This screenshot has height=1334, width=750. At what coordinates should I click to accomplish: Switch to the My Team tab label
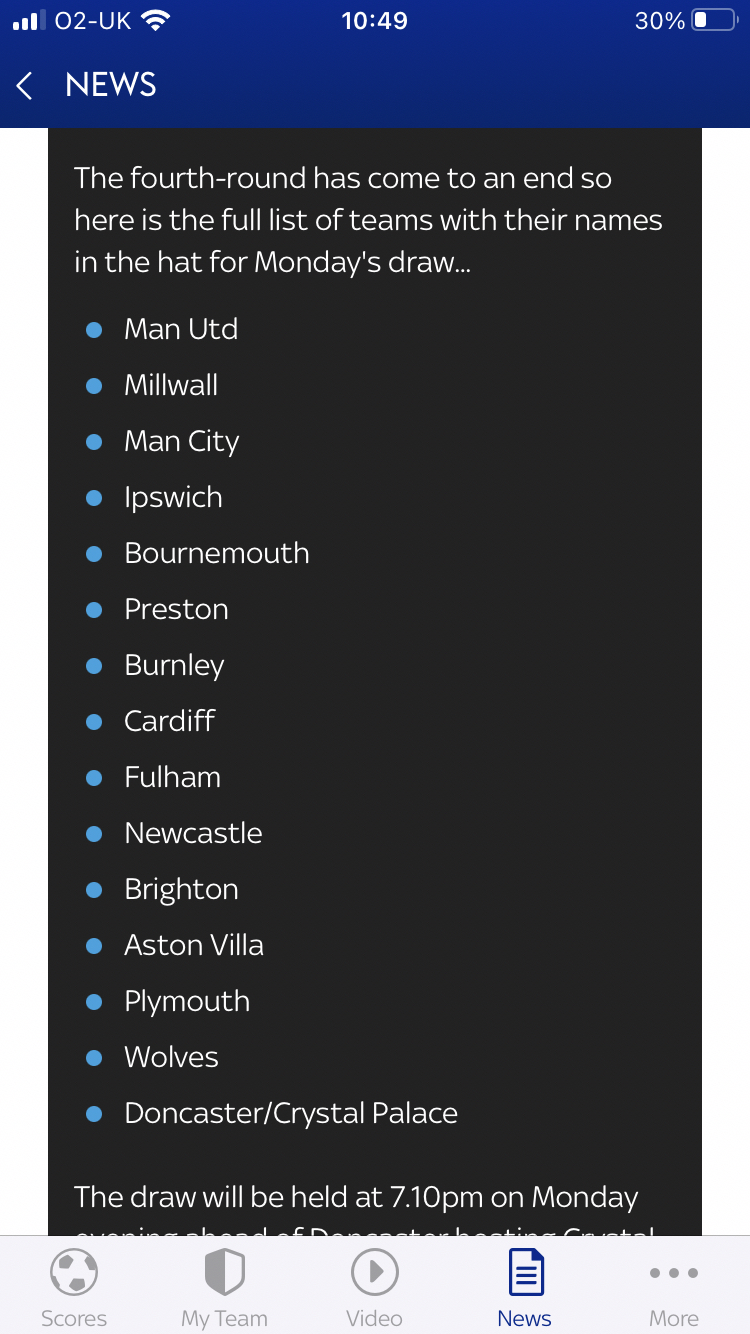tap(224, 1318)
